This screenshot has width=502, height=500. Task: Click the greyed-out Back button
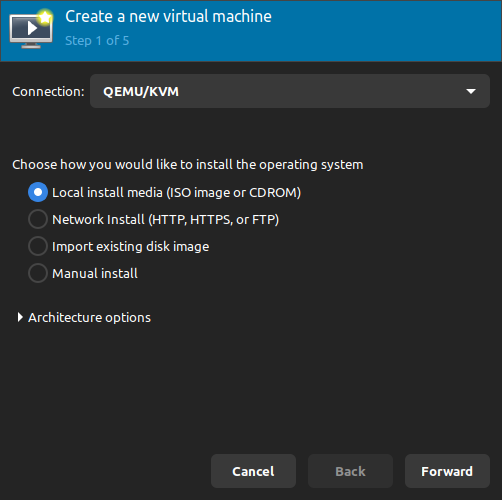[350, 471]
